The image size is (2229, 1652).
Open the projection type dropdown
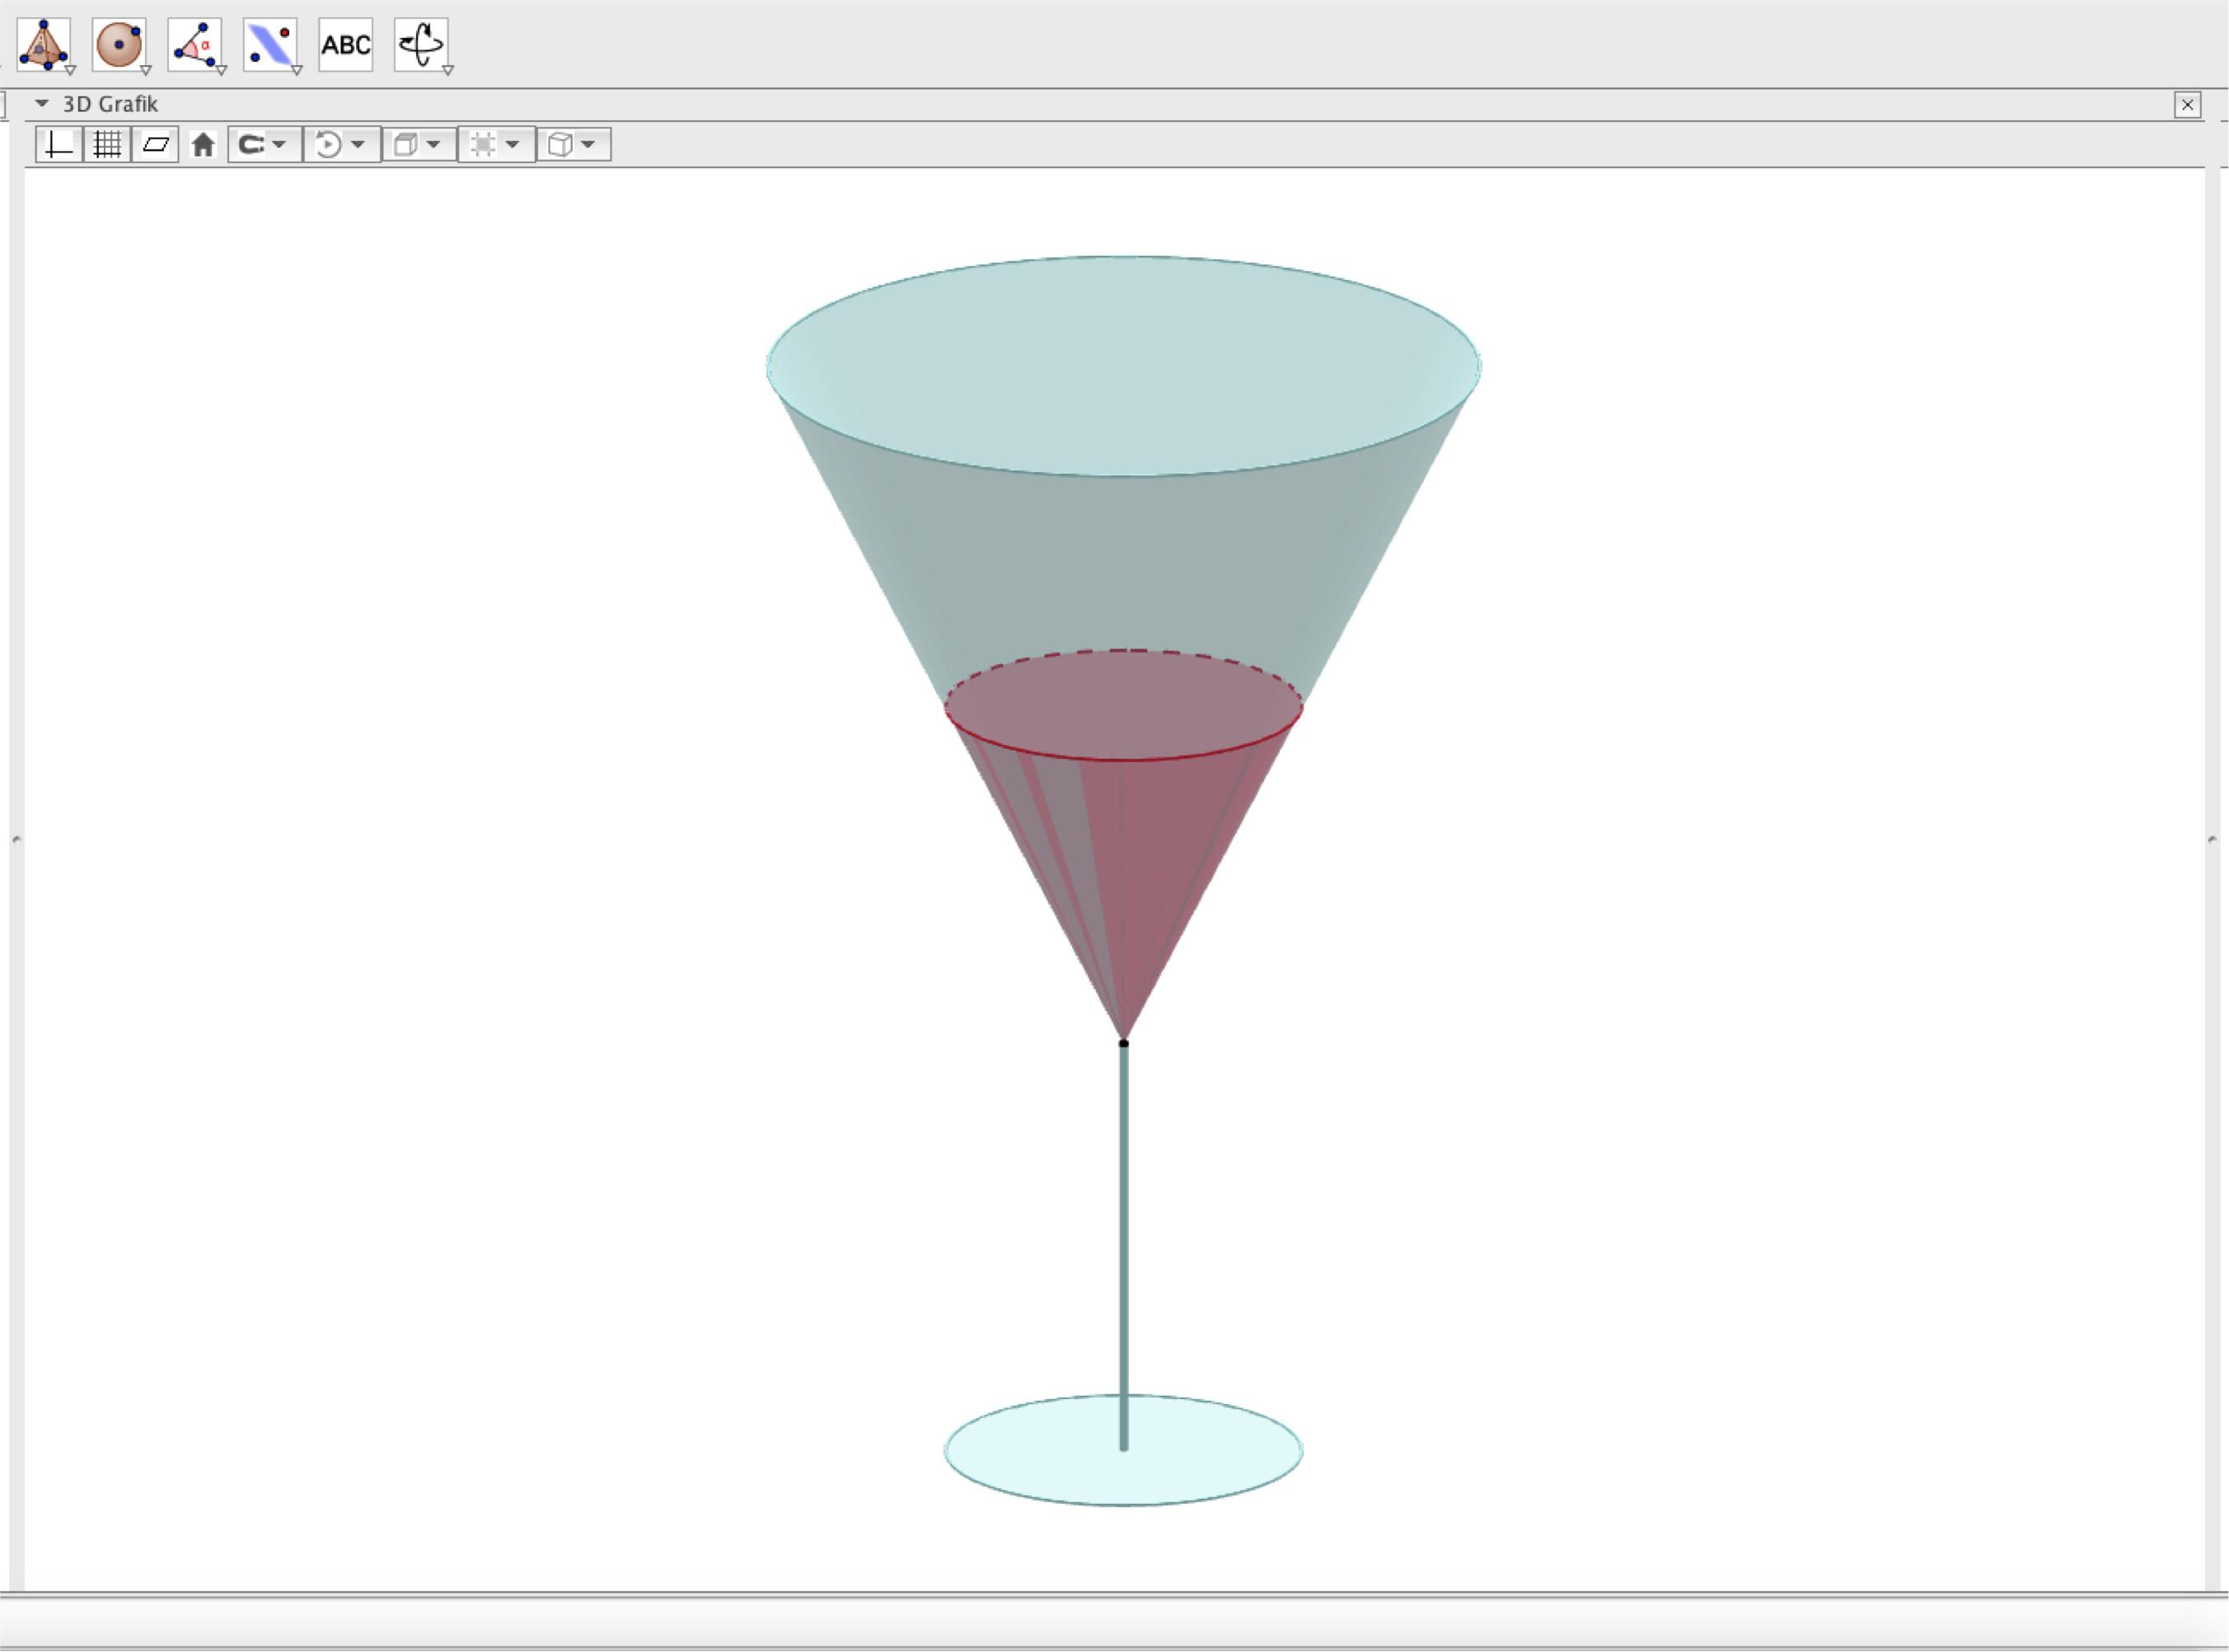point(574,145)
